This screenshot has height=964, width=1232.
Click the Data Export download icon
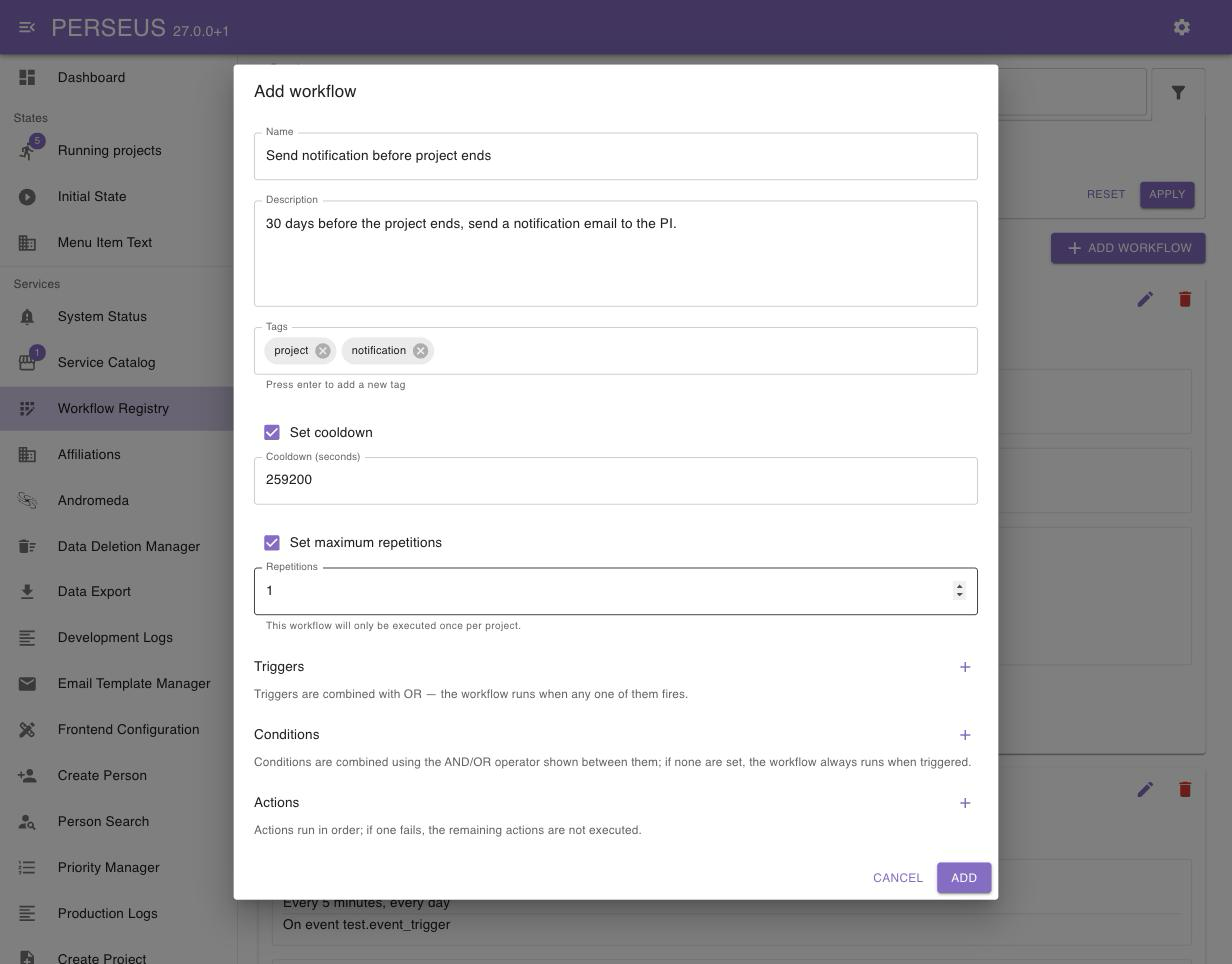point(27,592)
